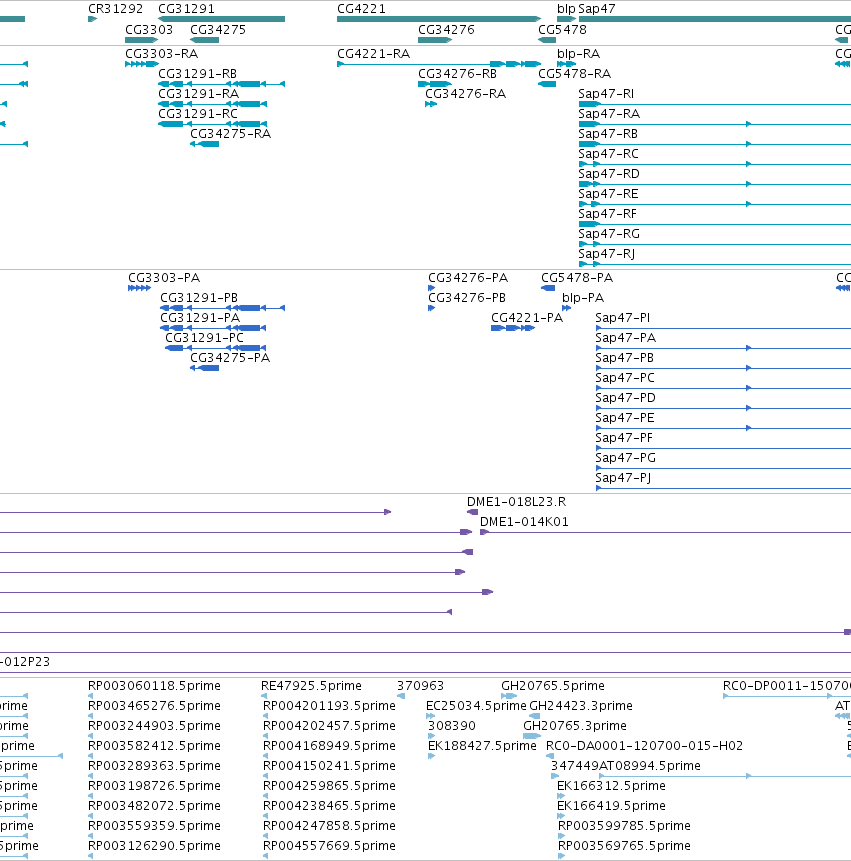
Task: Select EST GH20765.3prime
Action: tap(575, 726)
